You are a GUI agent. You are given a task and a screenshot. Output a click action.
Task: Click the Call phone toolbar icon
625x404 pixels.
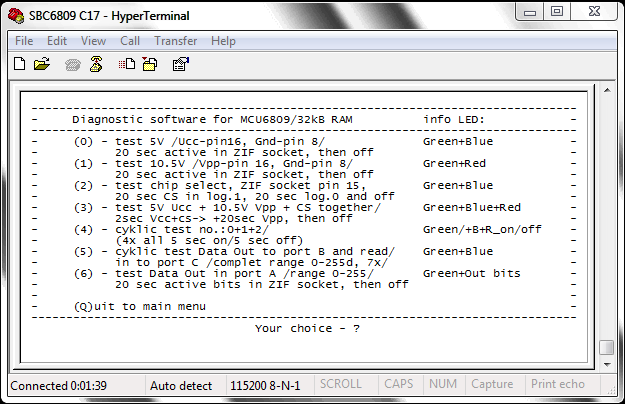[x=73, y=64]
